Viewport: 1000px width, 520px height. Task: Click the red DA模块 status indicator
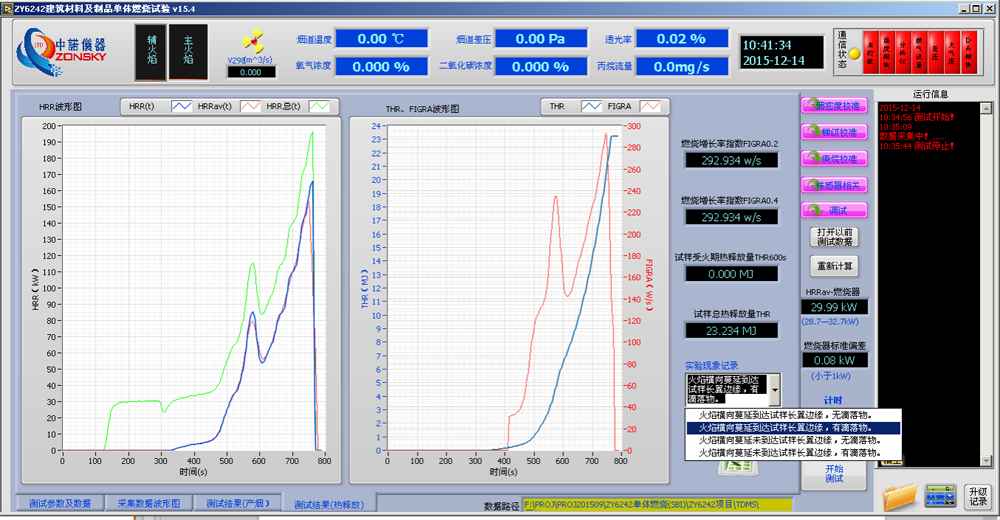[968, 52]
